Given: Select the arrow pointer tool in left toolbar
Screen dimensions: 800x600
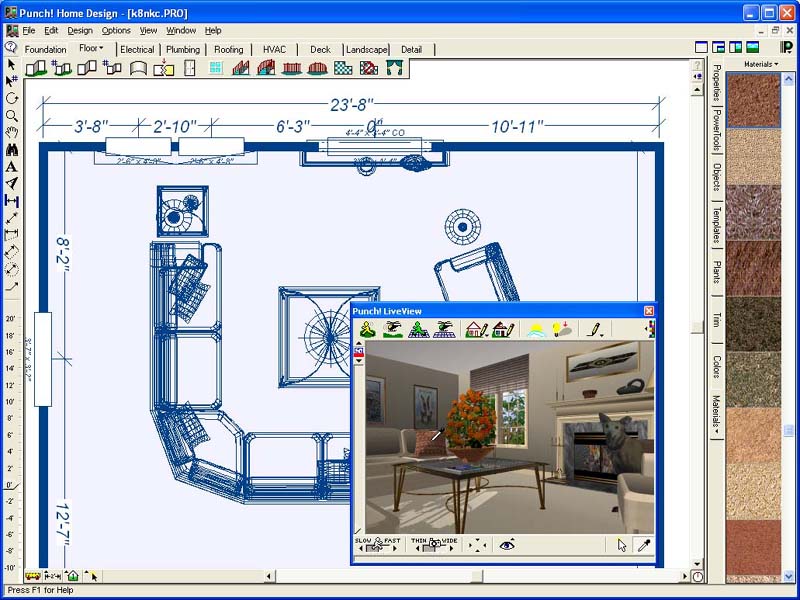Looking at the screenshot, I should (x=11, y=65).
